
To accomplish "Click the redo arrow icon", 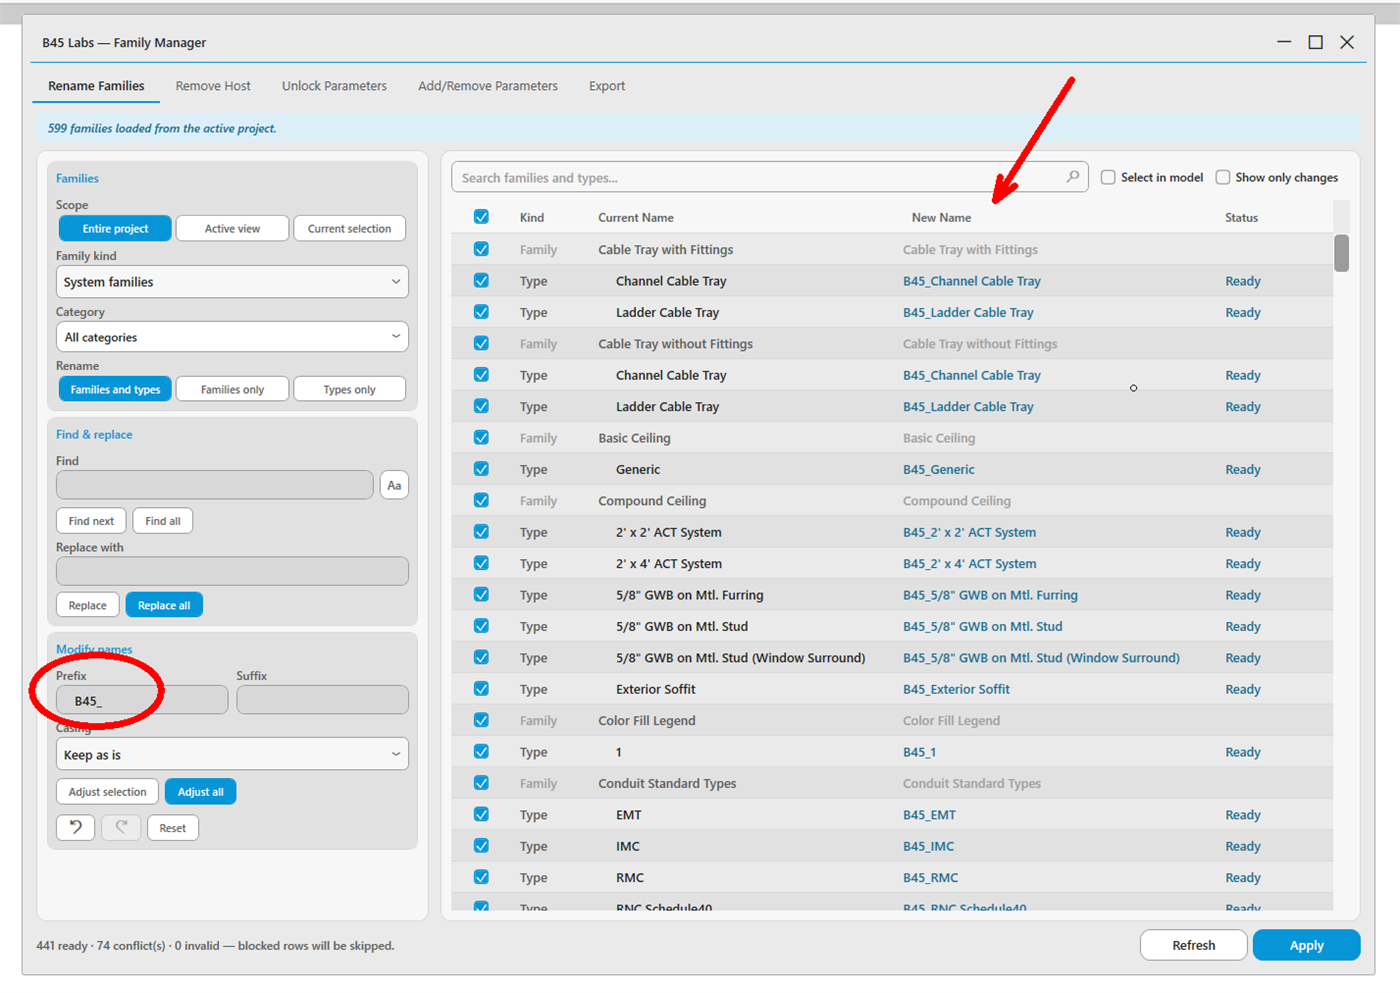I will [121, 828].
